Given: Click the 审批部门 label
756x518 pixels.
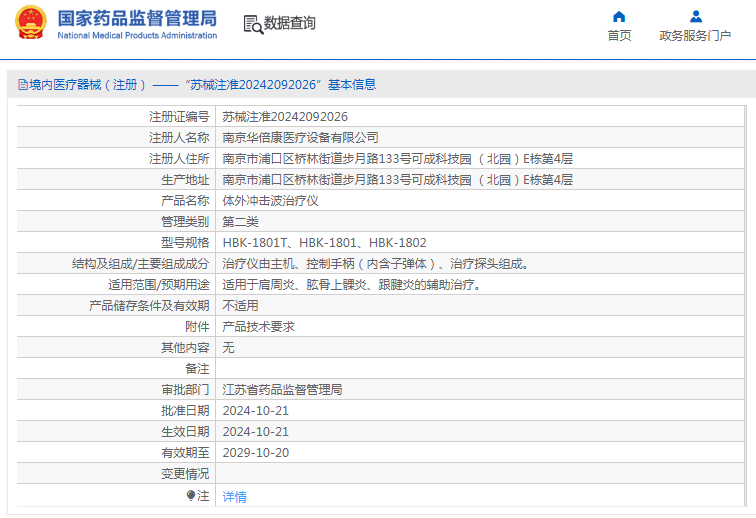Looking at the screenshot, I should pyautogui.click(x=185, y=390).
